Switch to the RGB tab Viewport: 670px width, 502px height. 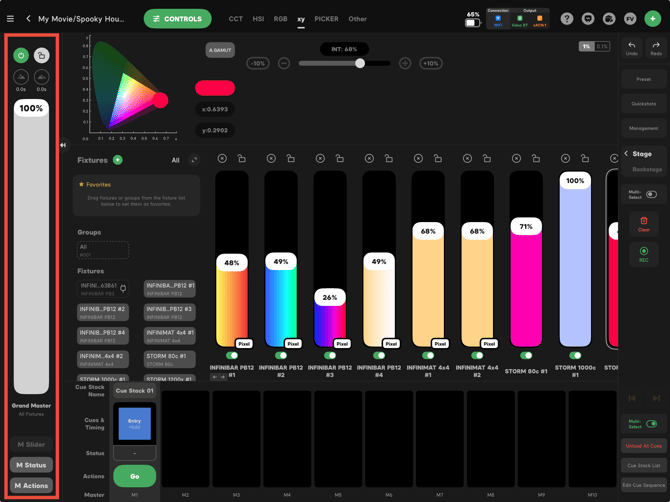click(x=280, y=19)
